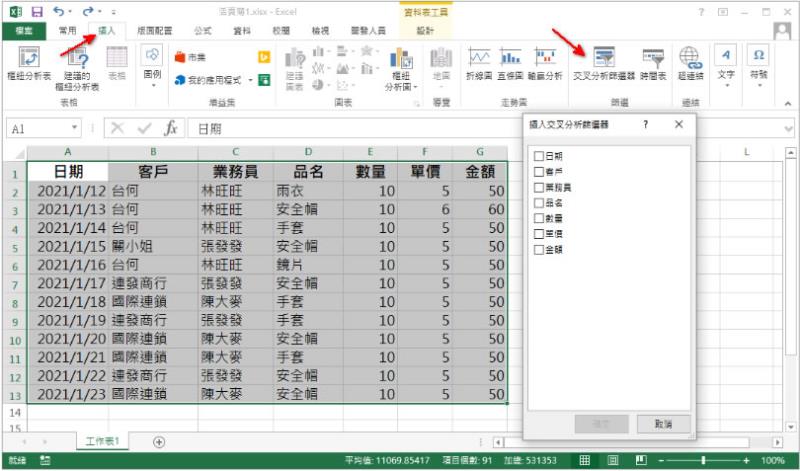Close the Insert Slicer dialog
This screenshot has width=800, height=471.
coord(679,124)
